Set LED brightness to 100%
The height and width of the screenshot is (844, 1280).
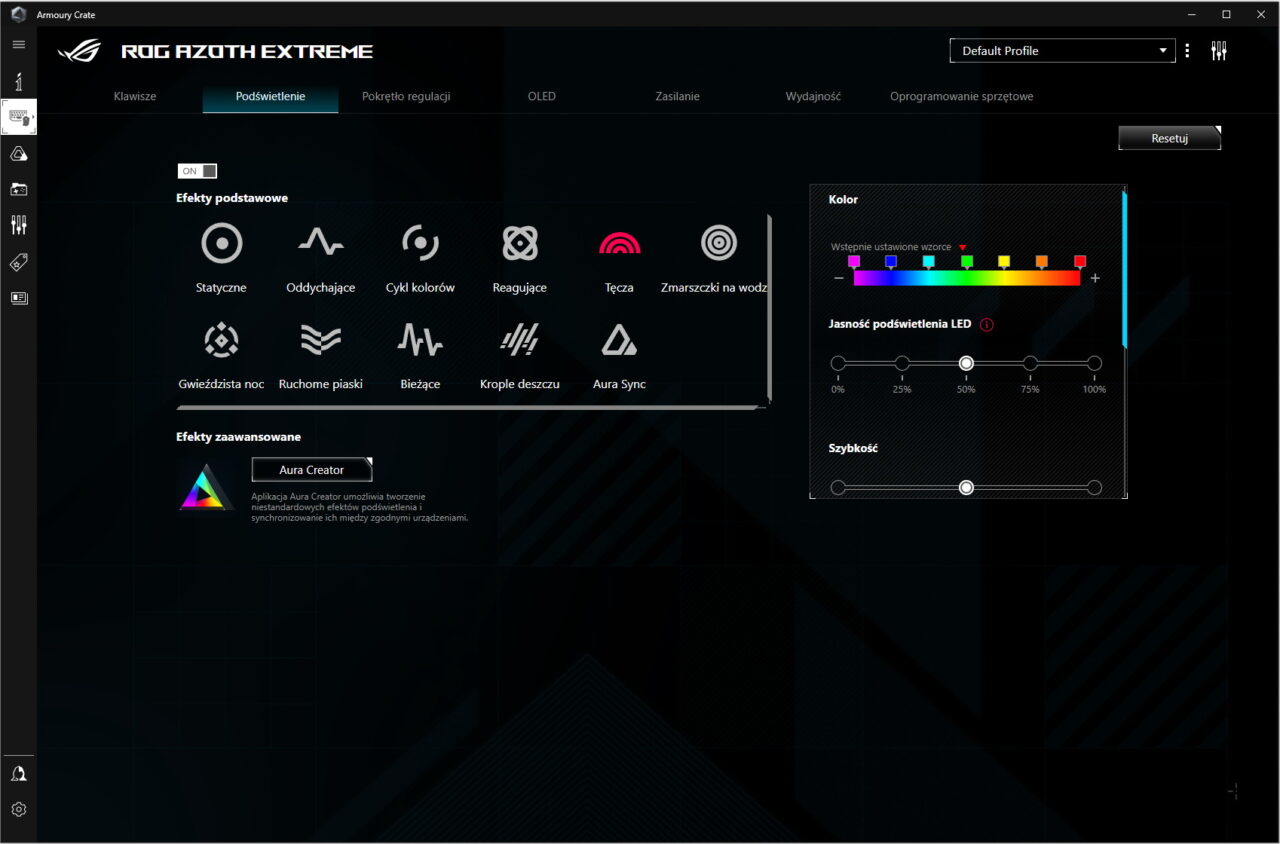1094,363
